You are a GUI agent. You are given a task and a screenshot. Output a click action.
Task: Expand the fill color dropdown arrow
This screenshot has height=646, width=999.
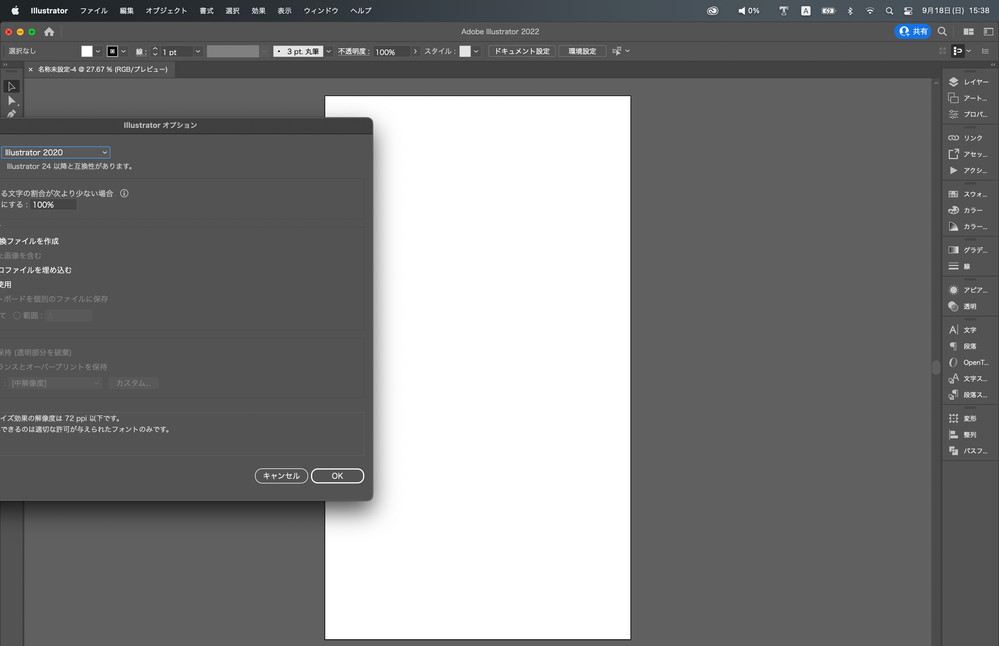coord(98,52)
